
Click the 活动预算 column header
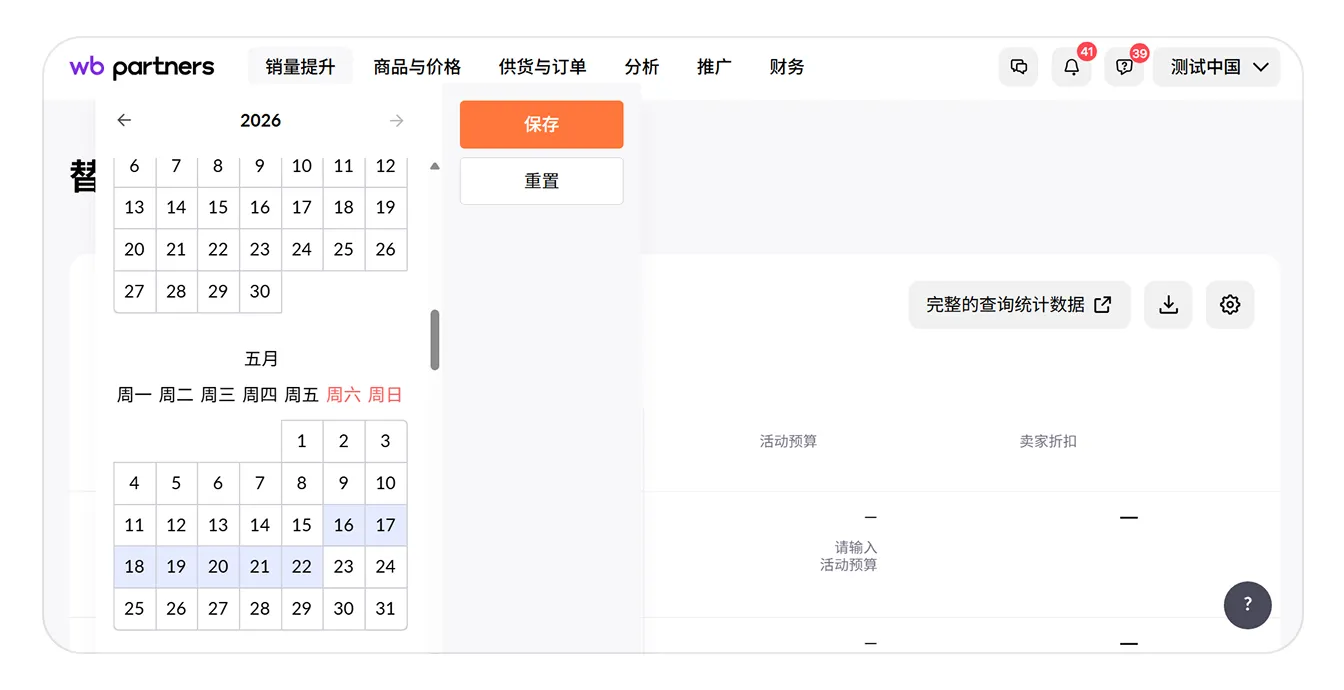pos(788,441)
